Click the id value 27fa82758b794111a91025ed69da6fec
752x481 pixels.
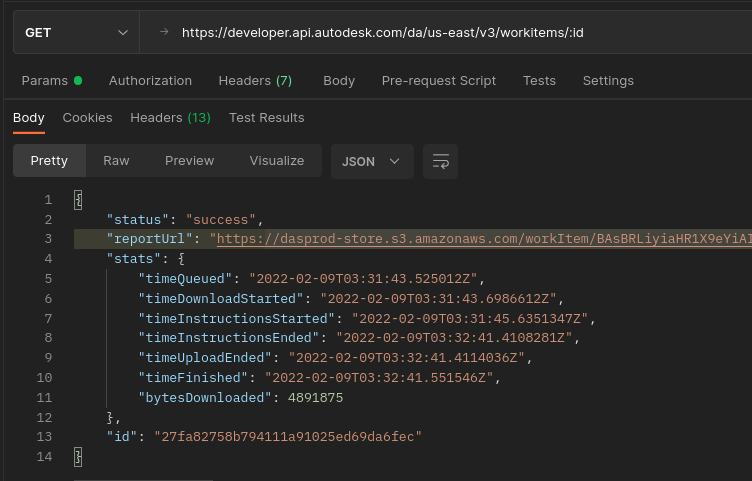click(288, 437)
